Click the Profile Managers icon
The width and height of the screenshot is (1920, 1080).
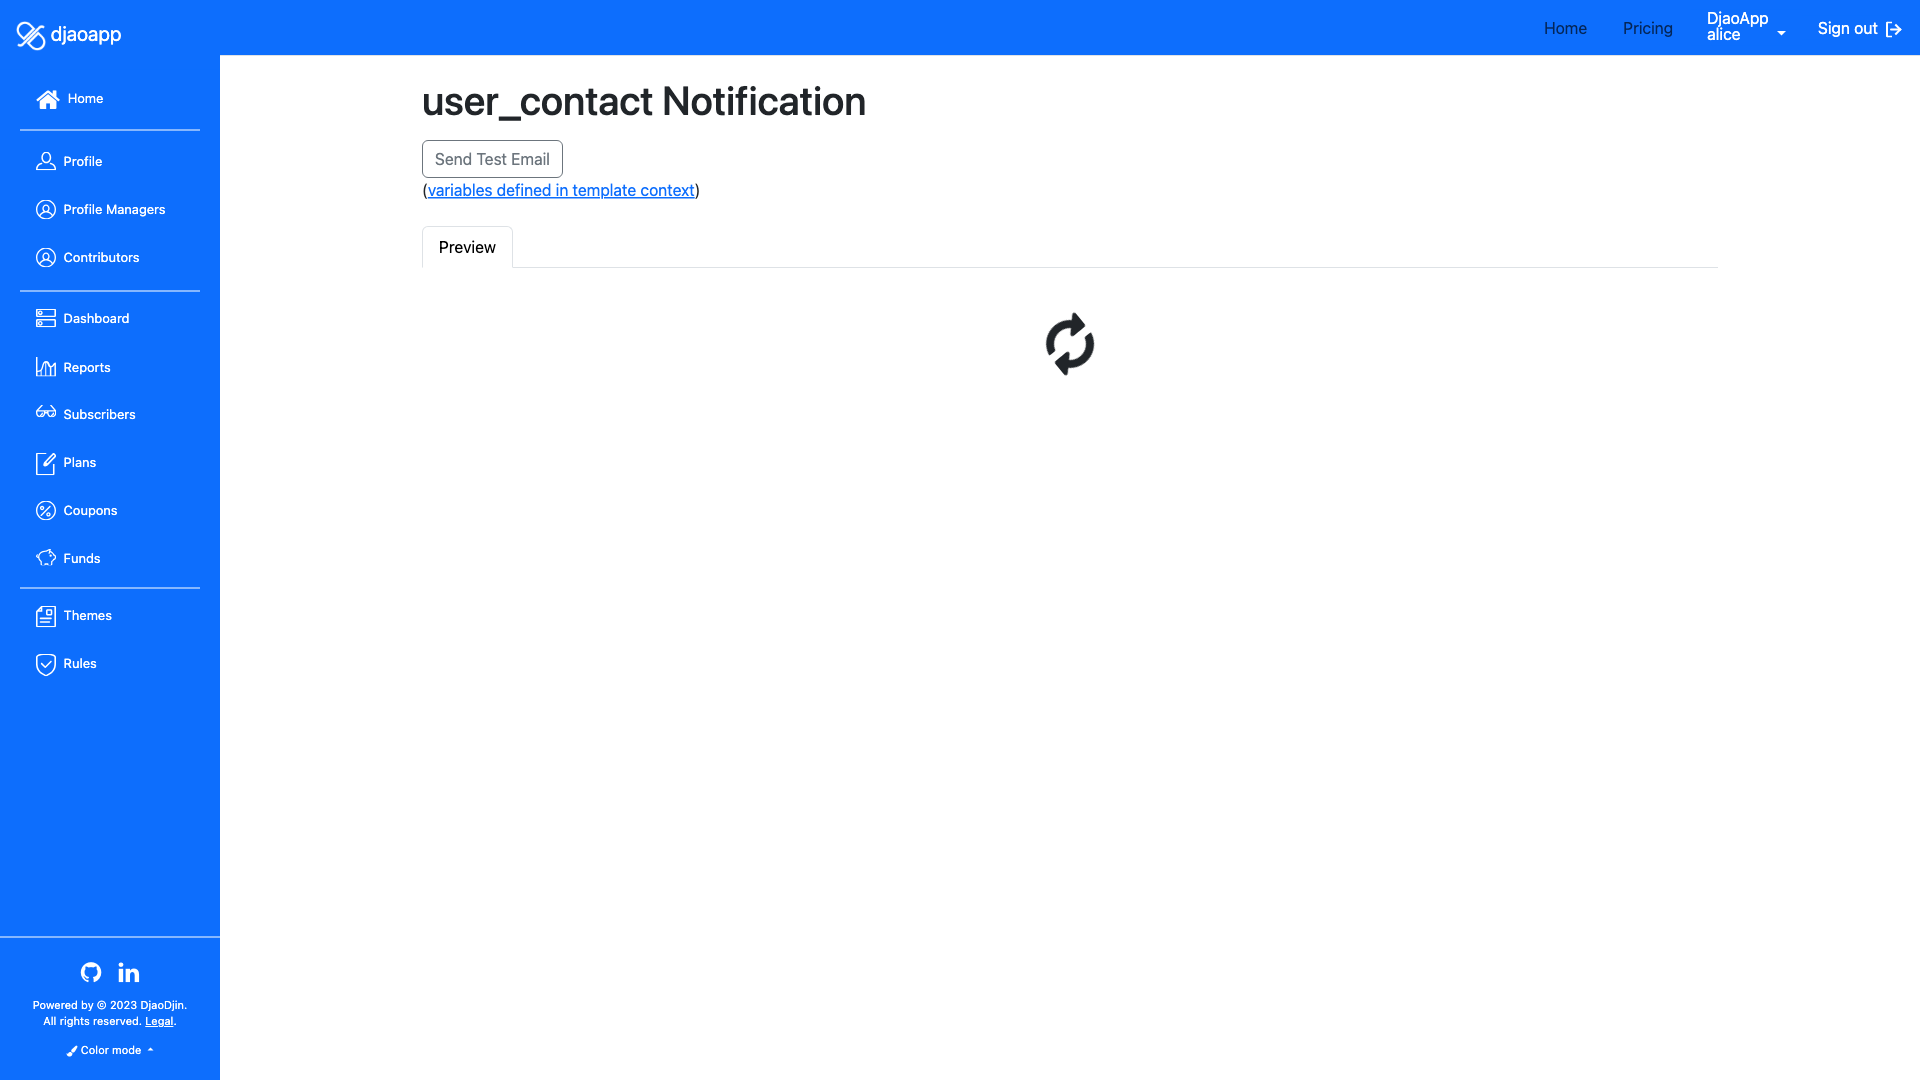click(46, 209)
